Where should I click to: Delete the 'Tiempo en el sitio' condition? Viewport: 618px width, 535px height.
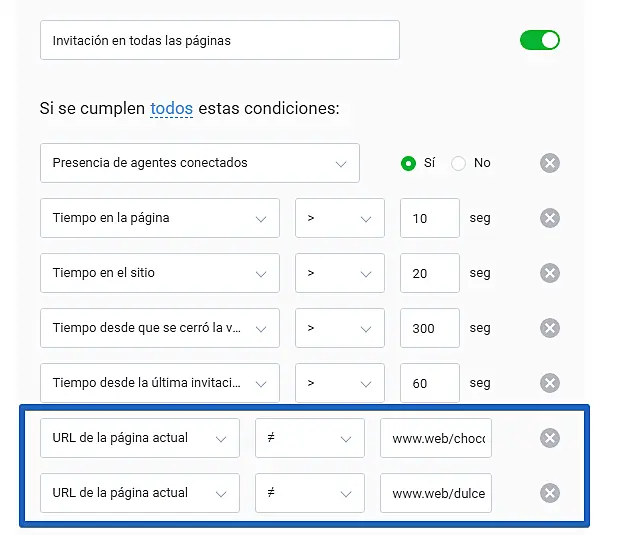click(x=549, y=273)
